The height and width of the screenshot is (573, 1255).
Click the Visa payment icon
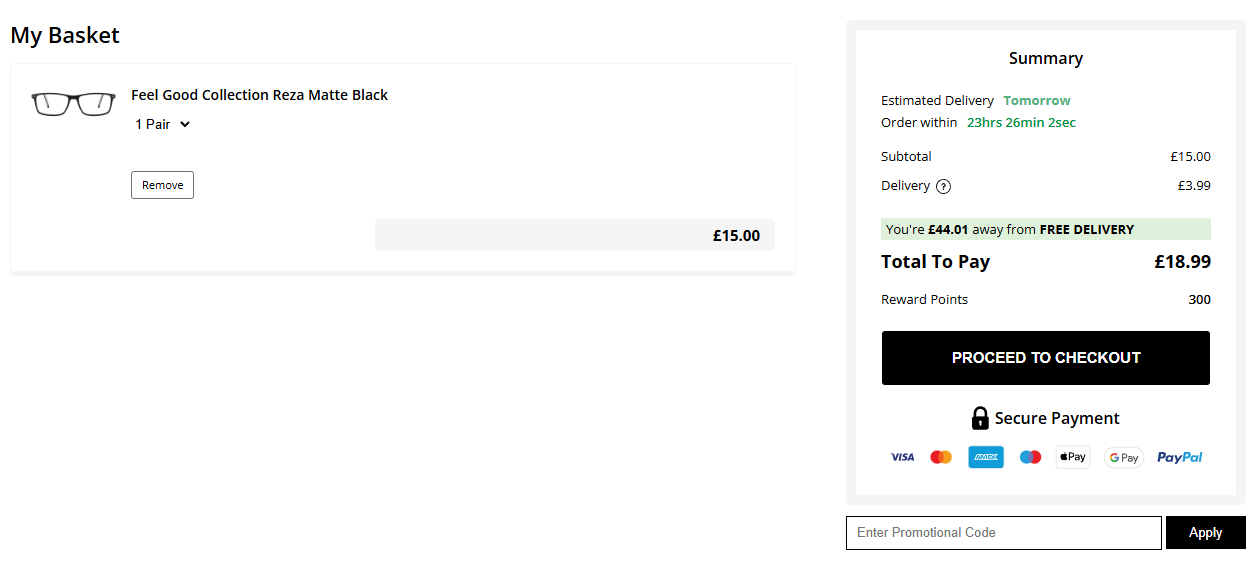click(x=902, y=457)
